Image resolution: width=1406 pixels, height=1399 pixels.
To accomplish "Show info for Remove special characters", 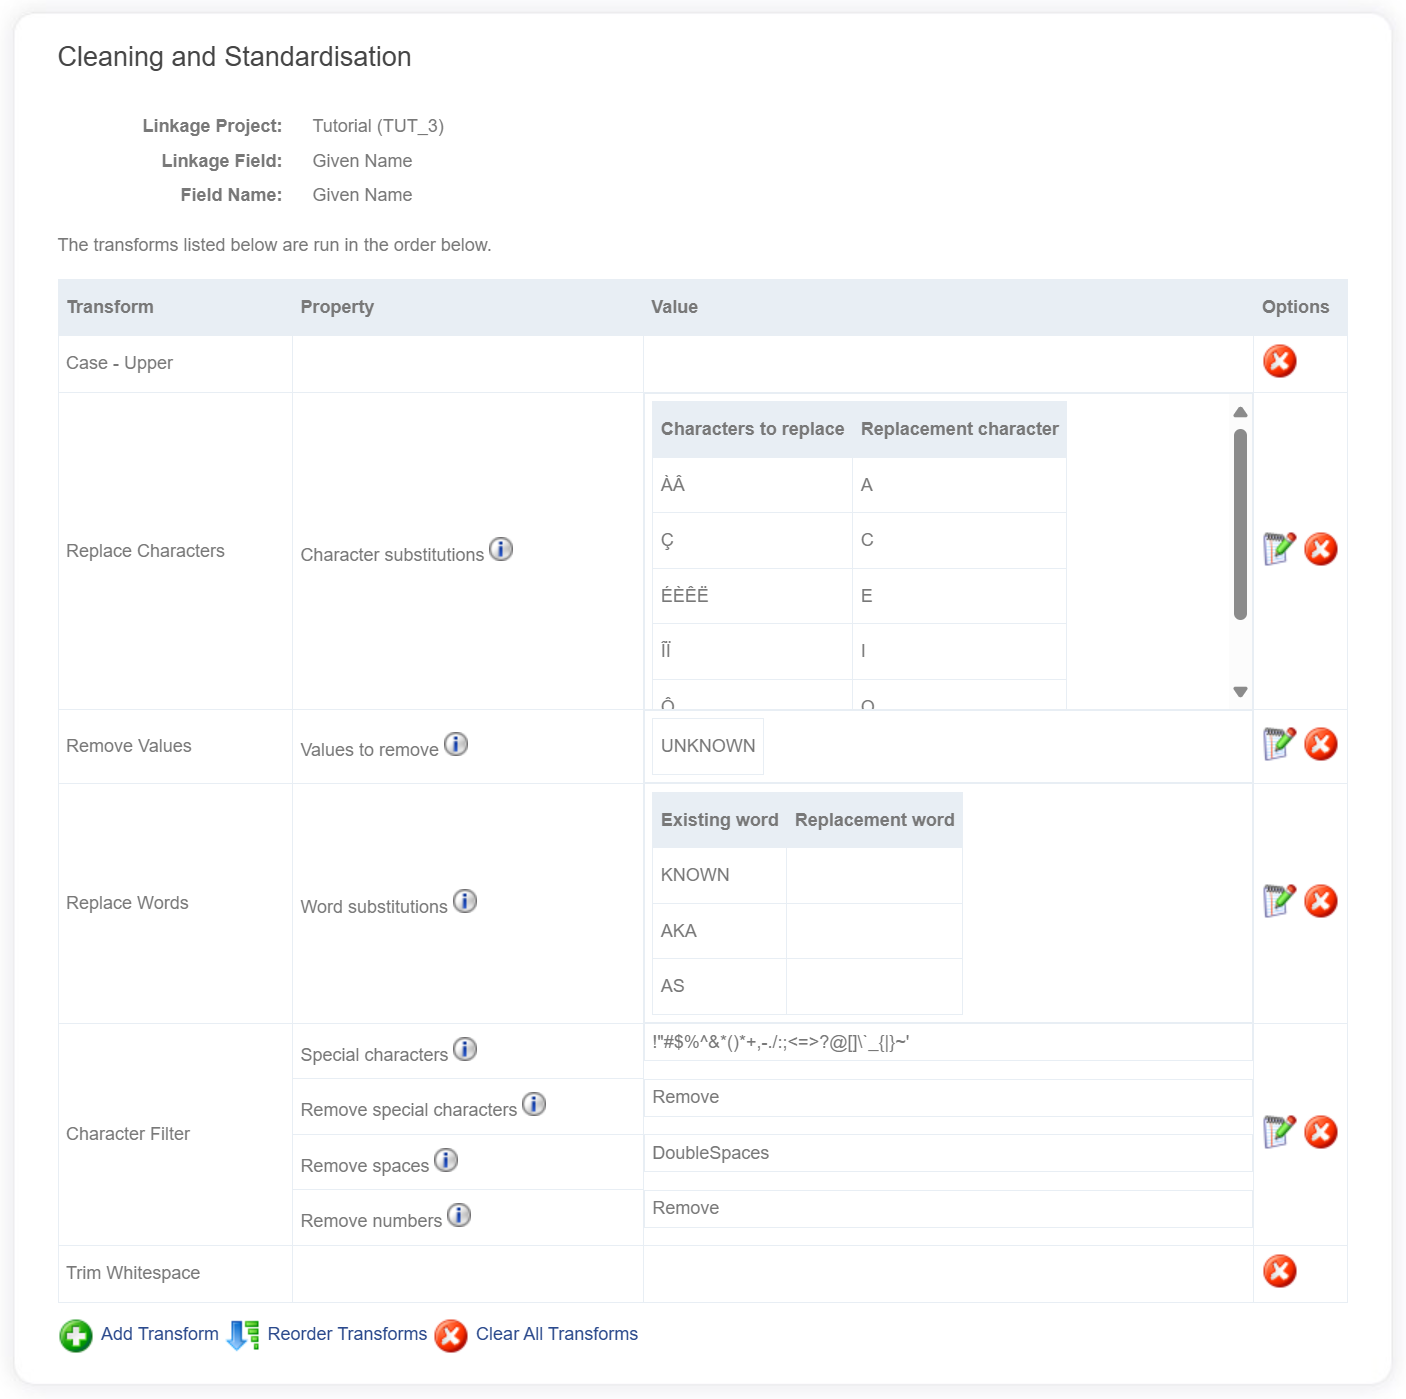I will coord(534,1104).
